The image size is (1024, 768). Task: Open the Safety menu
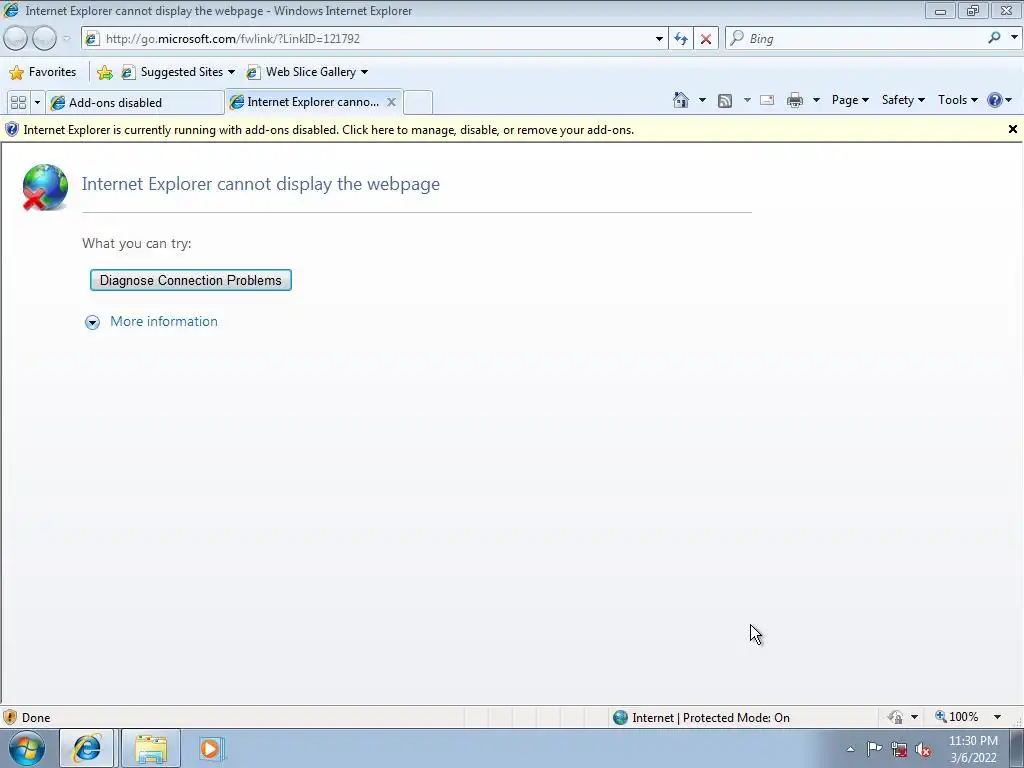903,100
